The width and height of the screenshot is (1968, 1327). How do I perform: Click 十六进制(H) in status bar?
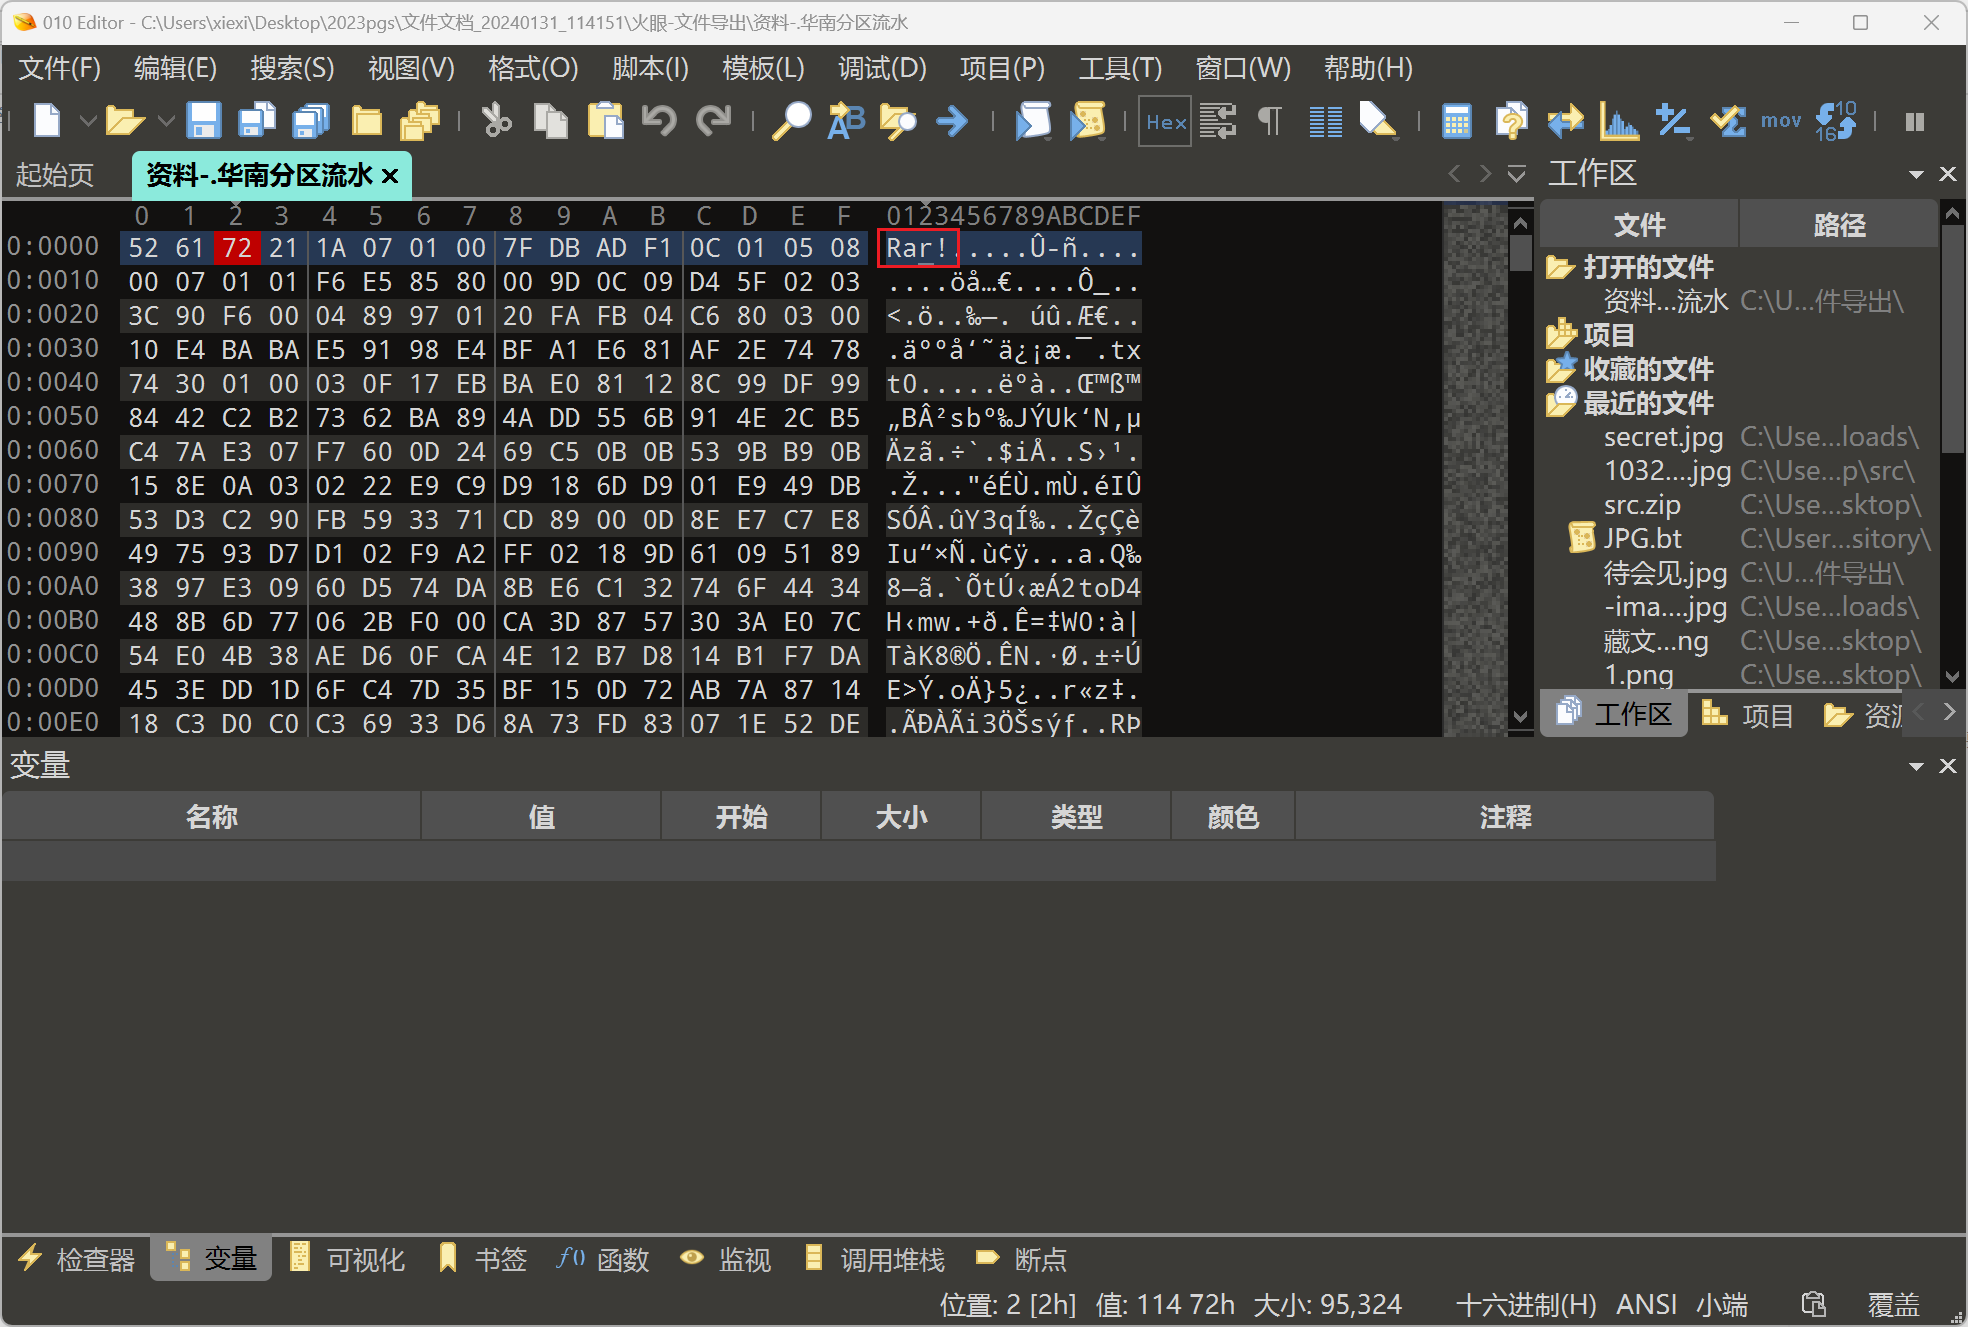pyautogui.click(x=1526, y=1304)
